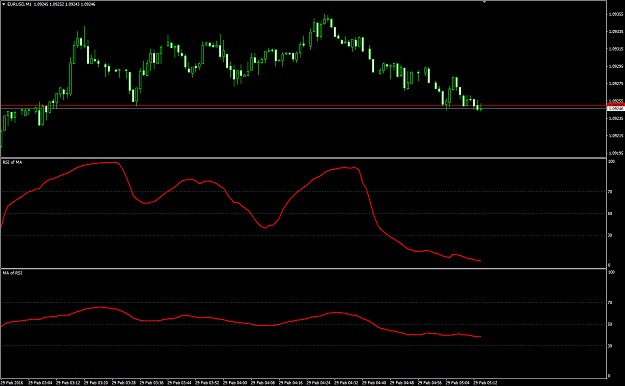
Task: Click the "29 Feb 04:00" time label
Action: [235, 383]
